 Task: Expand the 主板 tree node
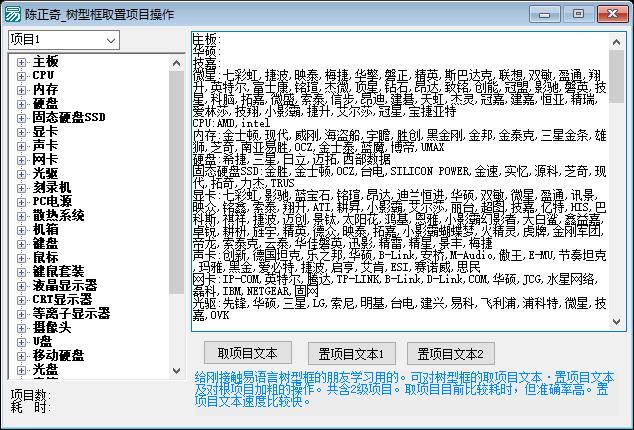pyautogui.click(x=21, y=62)
